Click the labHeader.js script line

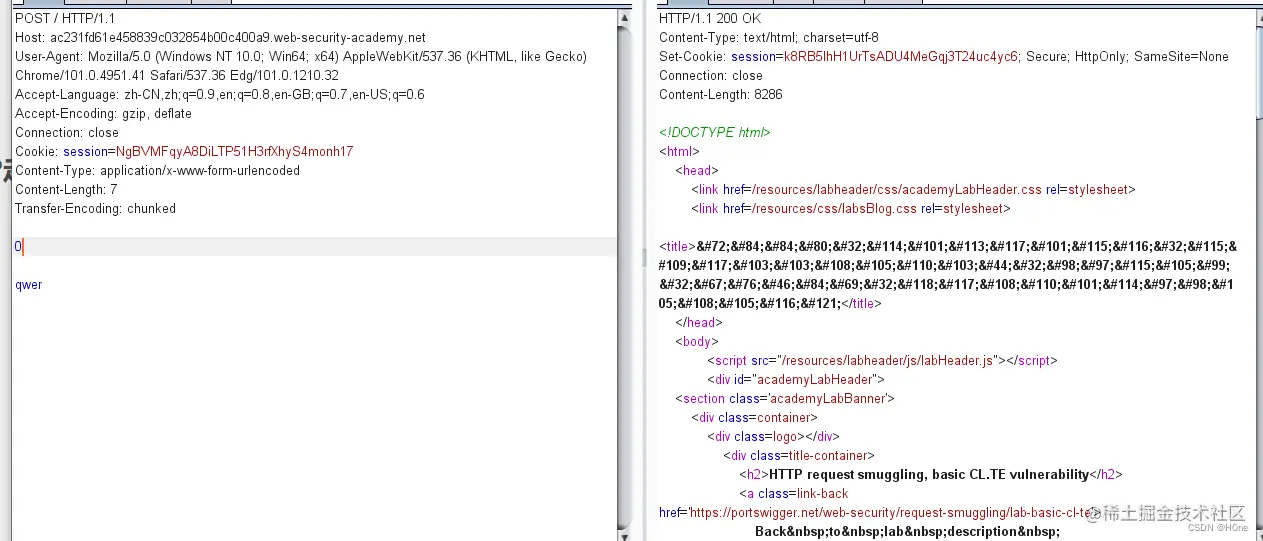[x=882, y=360]
